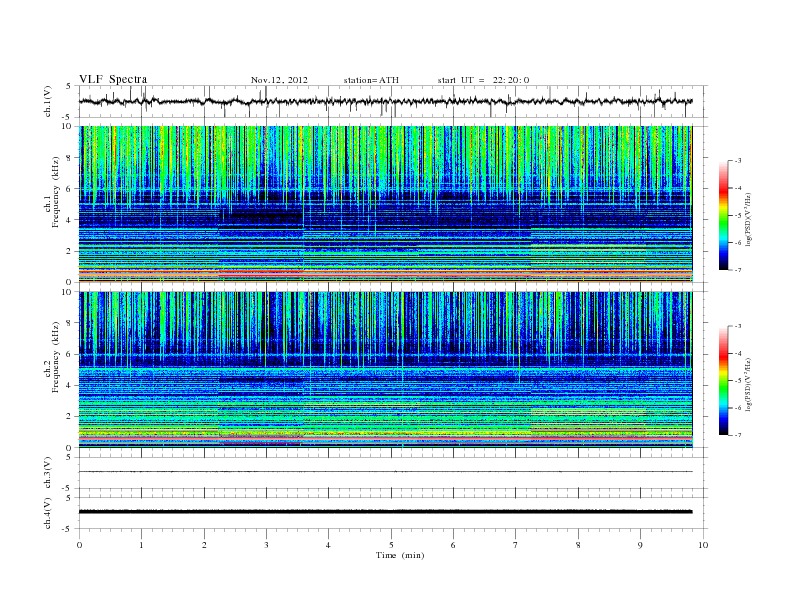
Task: Click inside the ch.2 spectrogram panel
Action: 385,370
